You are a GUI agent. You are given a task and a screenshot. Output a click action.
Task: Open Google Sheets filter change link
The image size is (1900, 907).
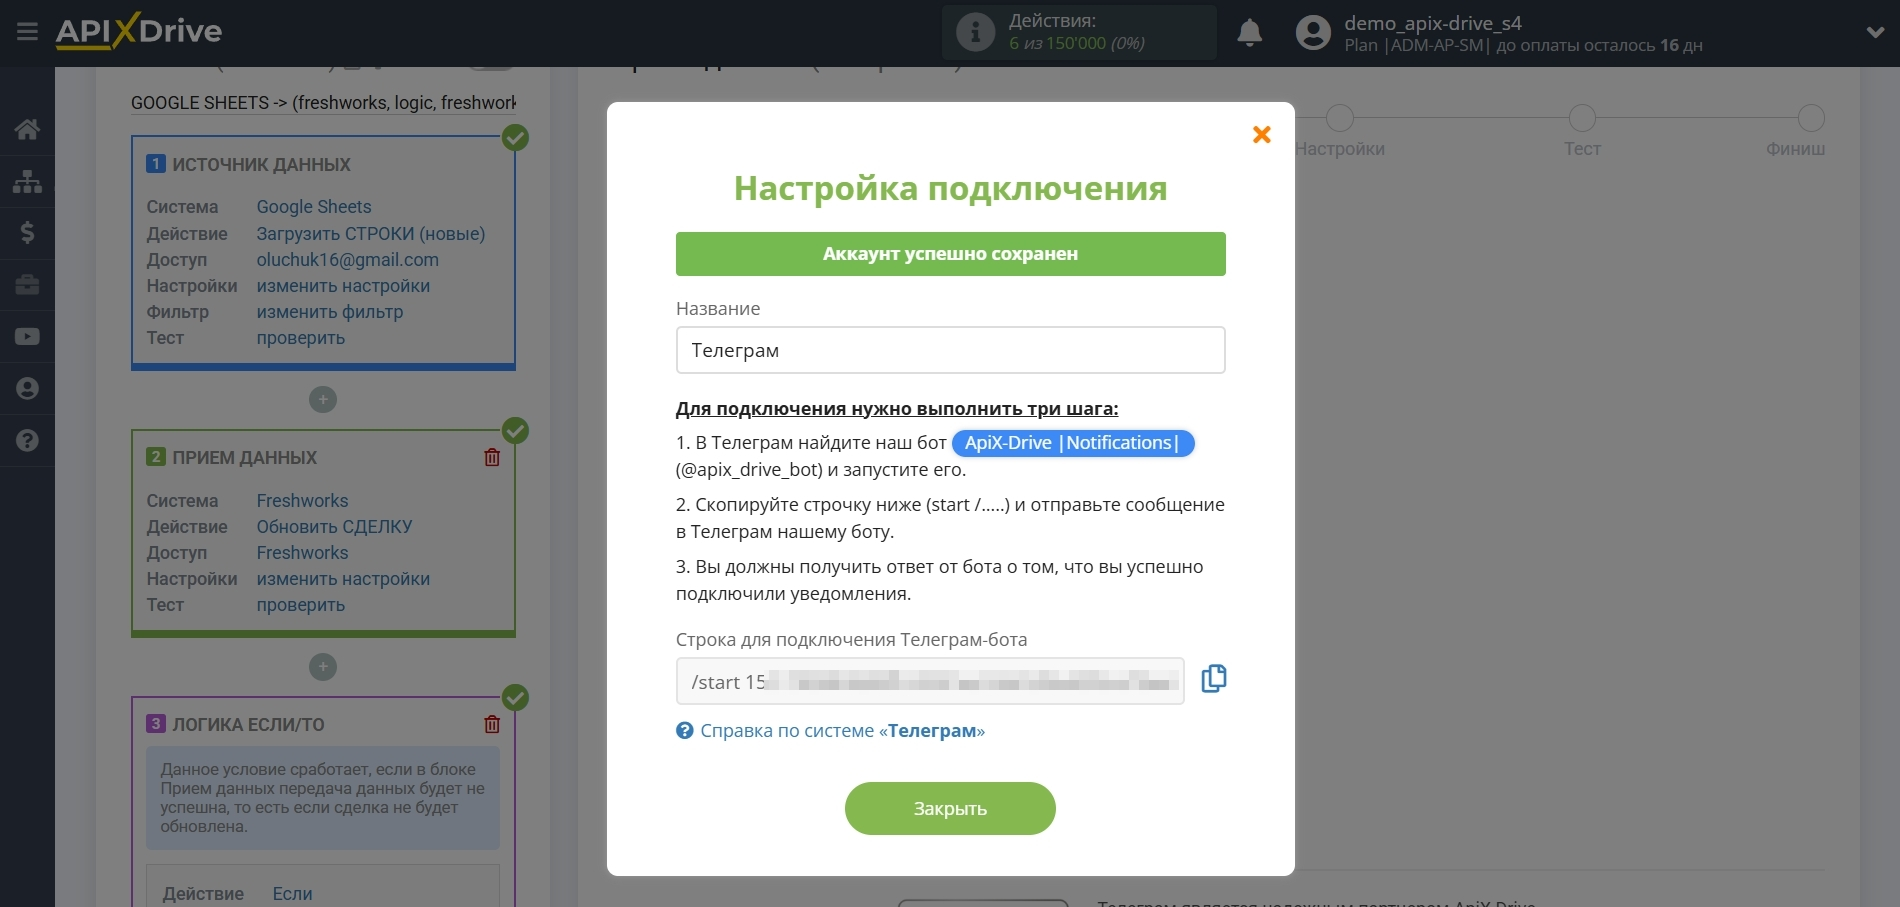click(329, 312)
